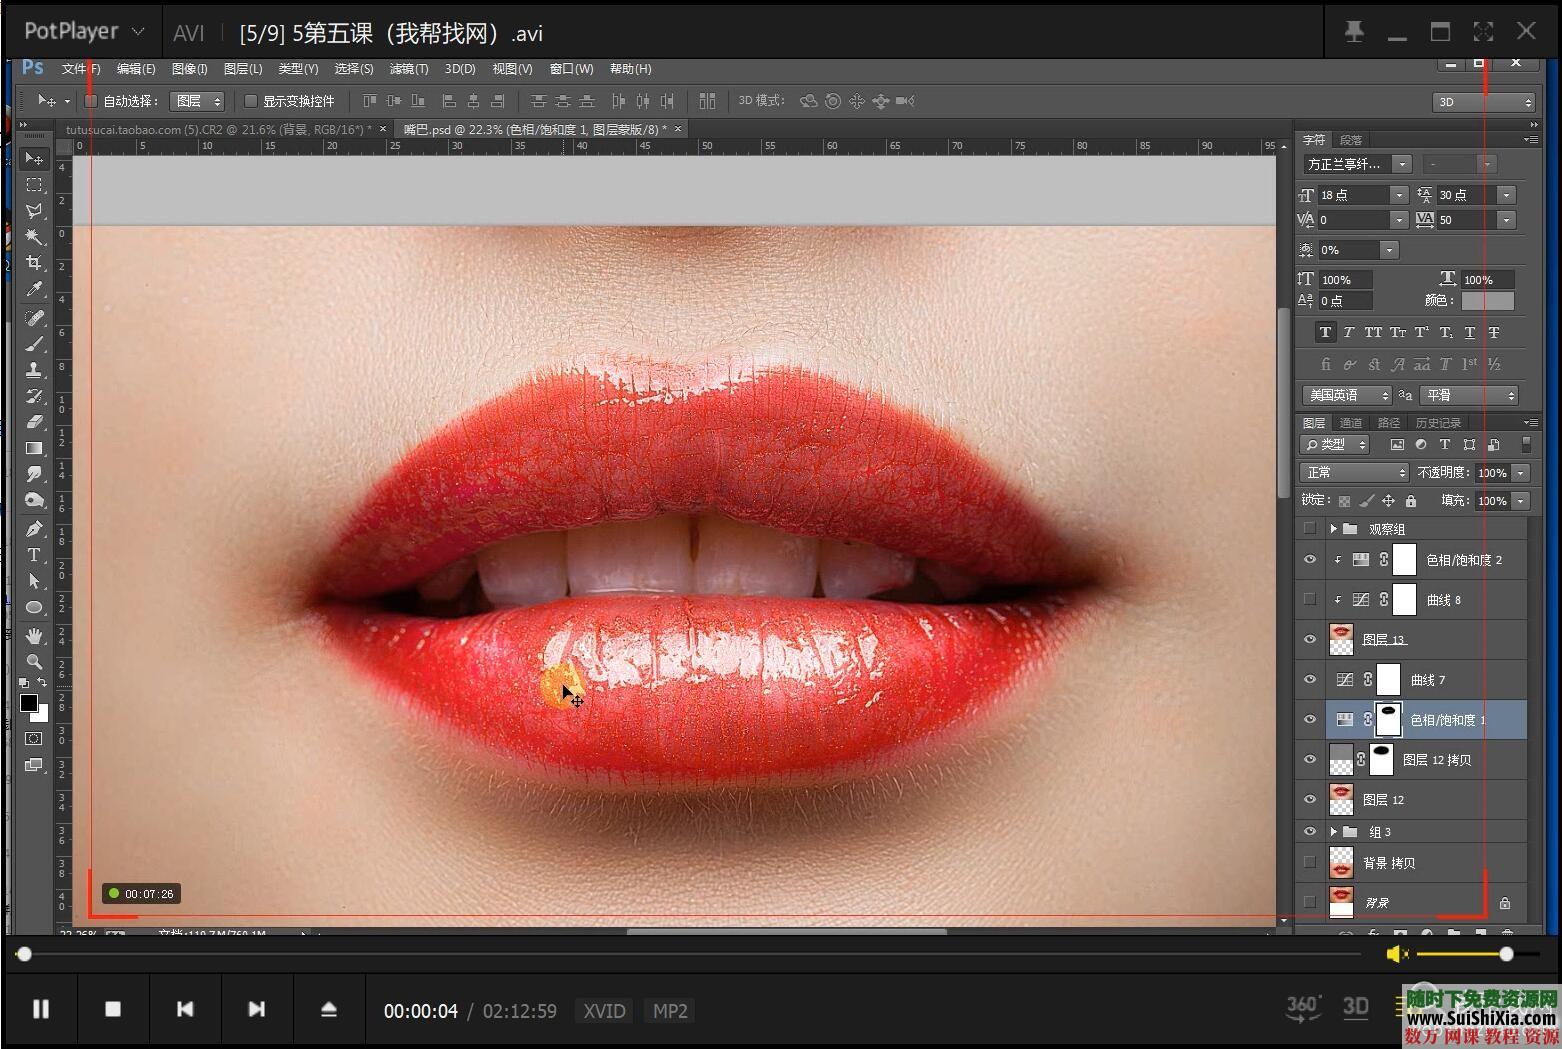Open the 方正兰亭纤 font family dropdown
Viewport: 1562px width, 1049px height.
1402,164
